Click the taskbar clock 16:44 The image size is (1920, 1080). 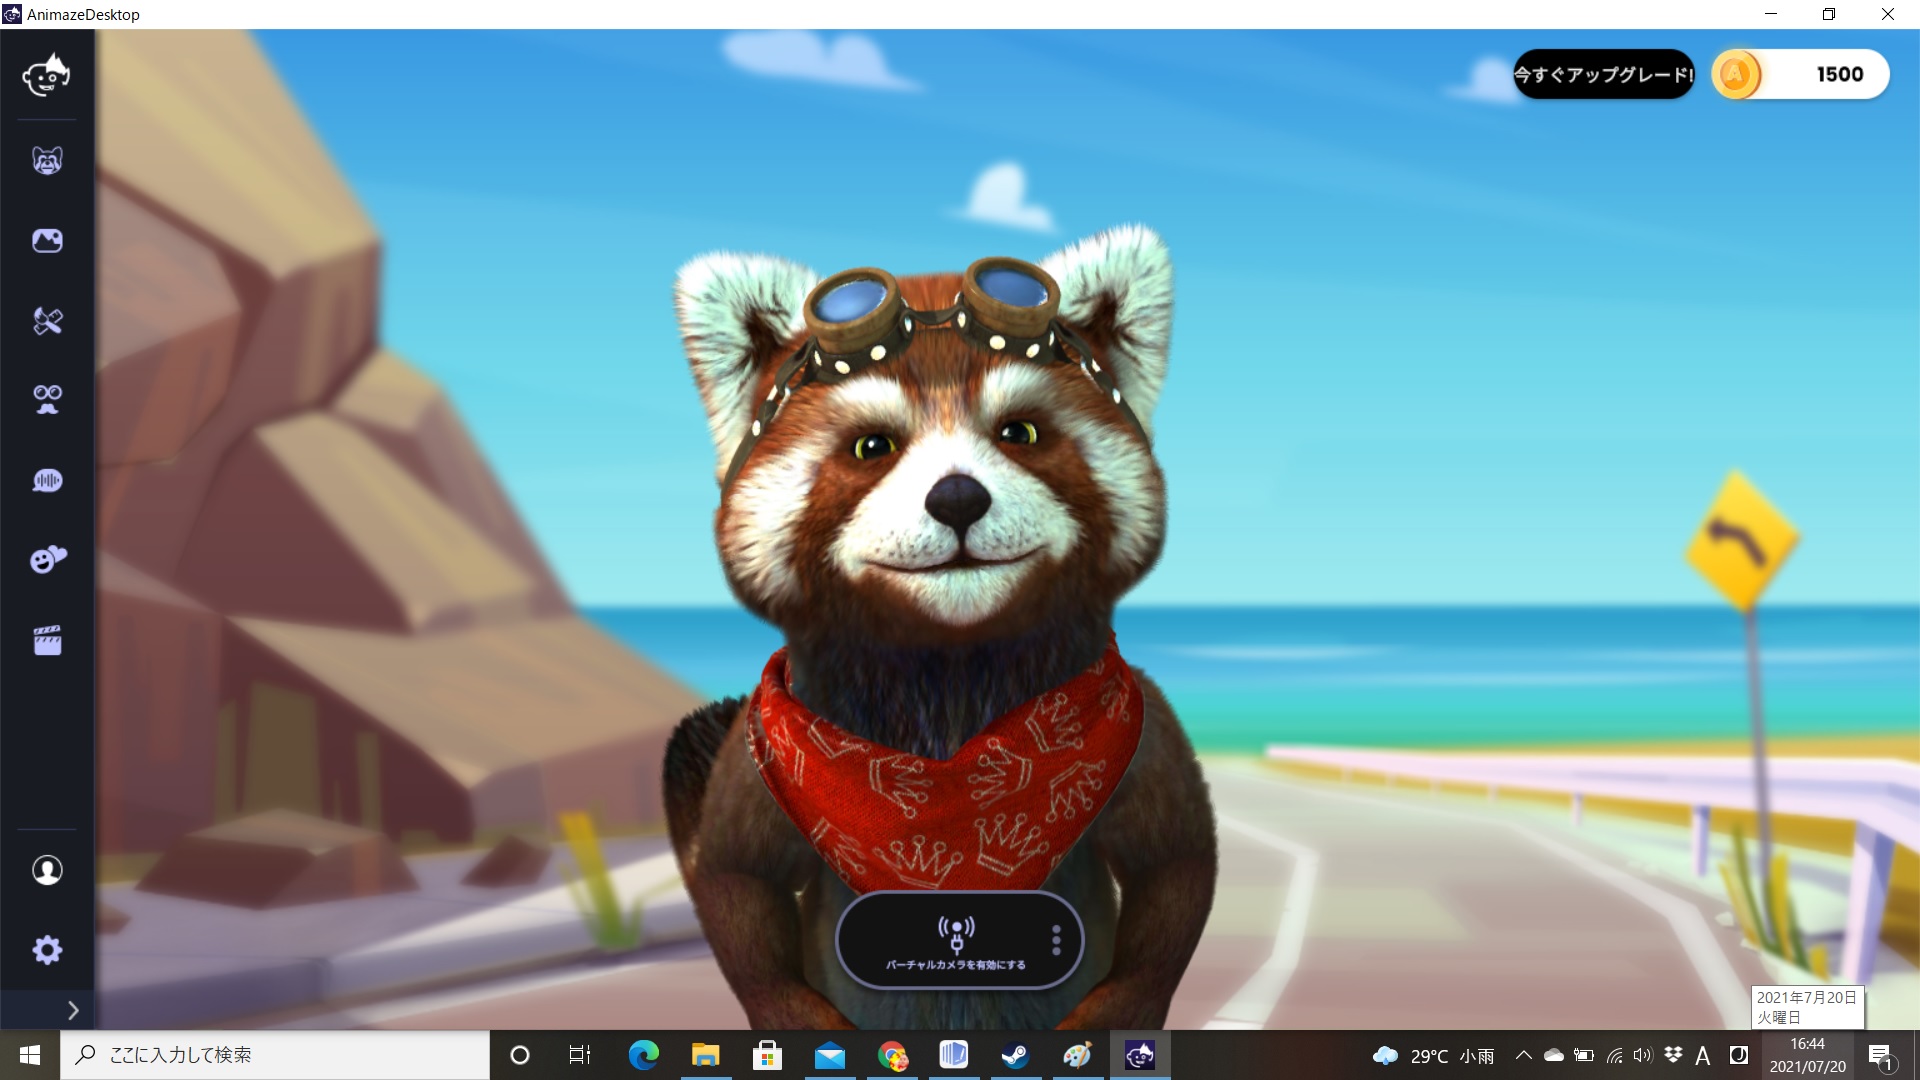click(x=1807, y=1055)
